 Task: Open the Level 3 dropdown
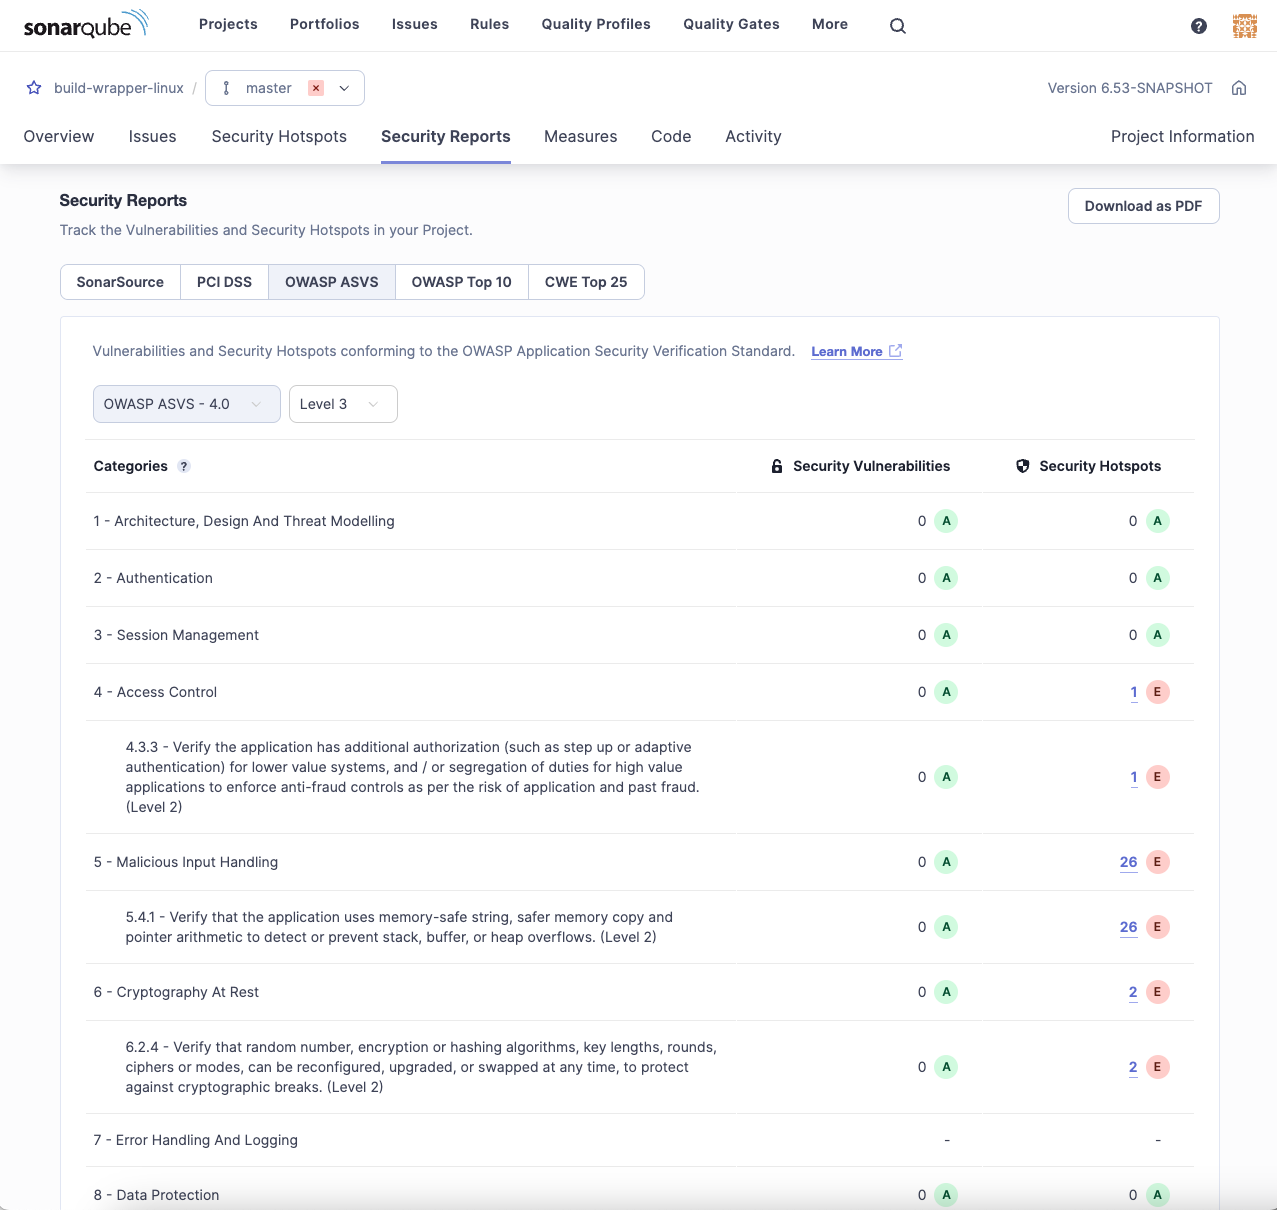(x=342, y=404)
